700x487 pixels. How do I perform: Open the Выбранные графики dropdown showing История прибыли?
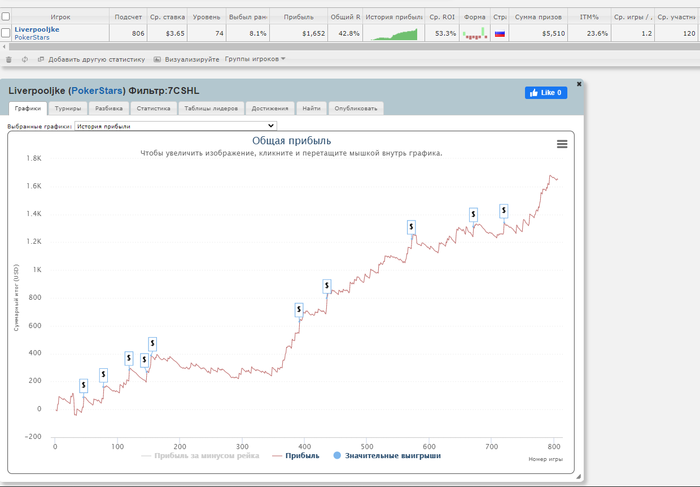(175, 126)
